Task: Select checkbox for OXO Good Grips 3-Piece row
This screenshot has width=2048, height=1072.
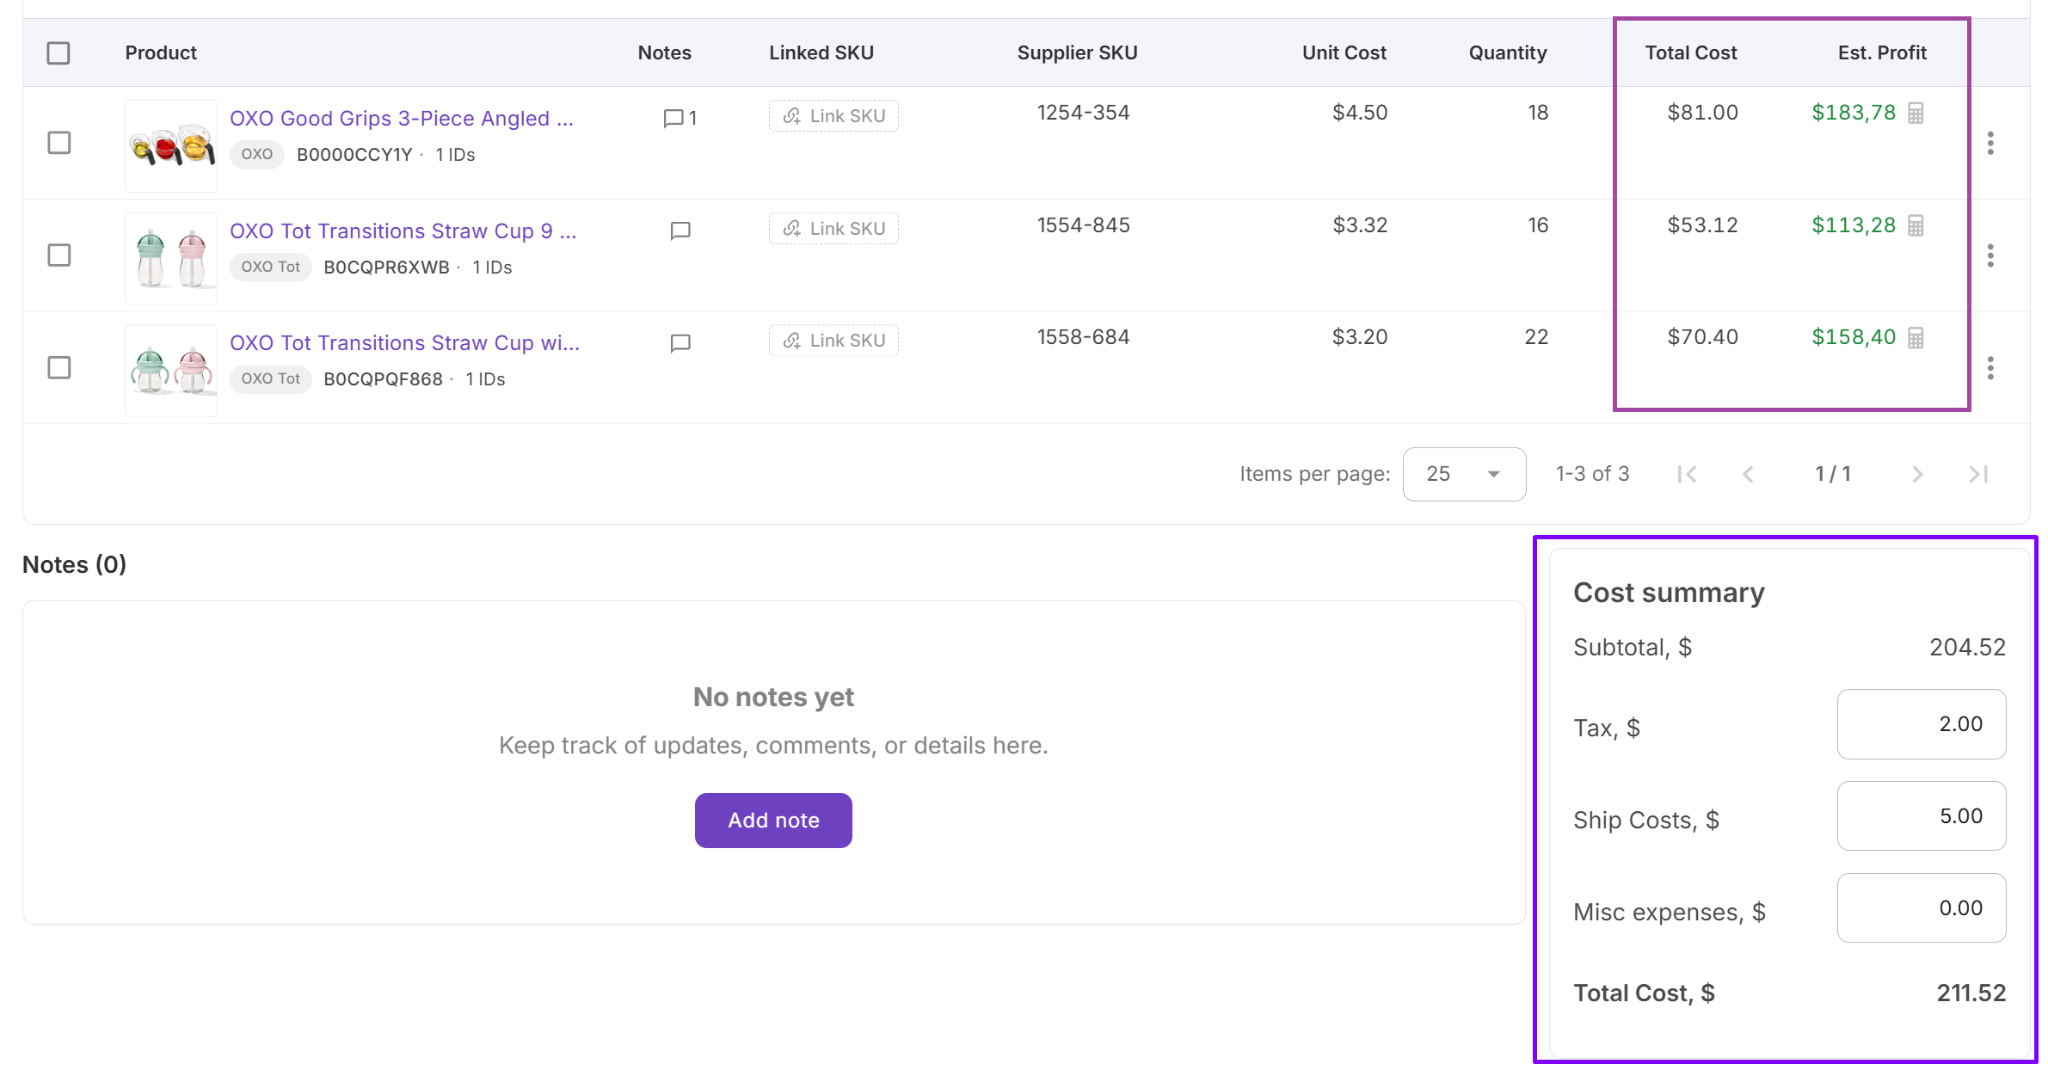Action: tap(59, 143)
